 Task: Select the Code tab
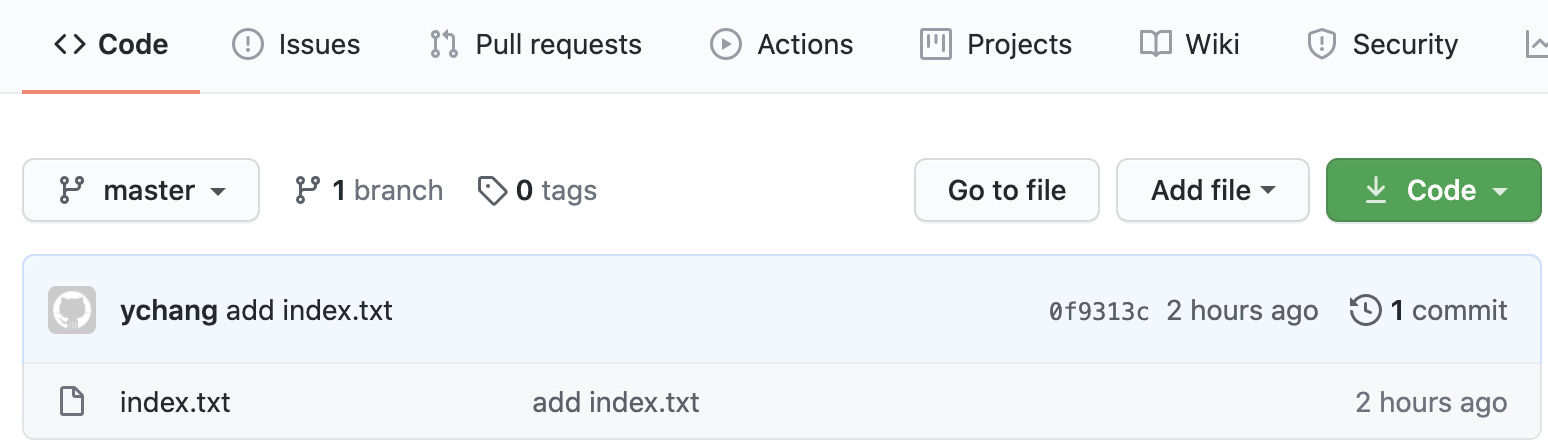[x=111, y=44]
